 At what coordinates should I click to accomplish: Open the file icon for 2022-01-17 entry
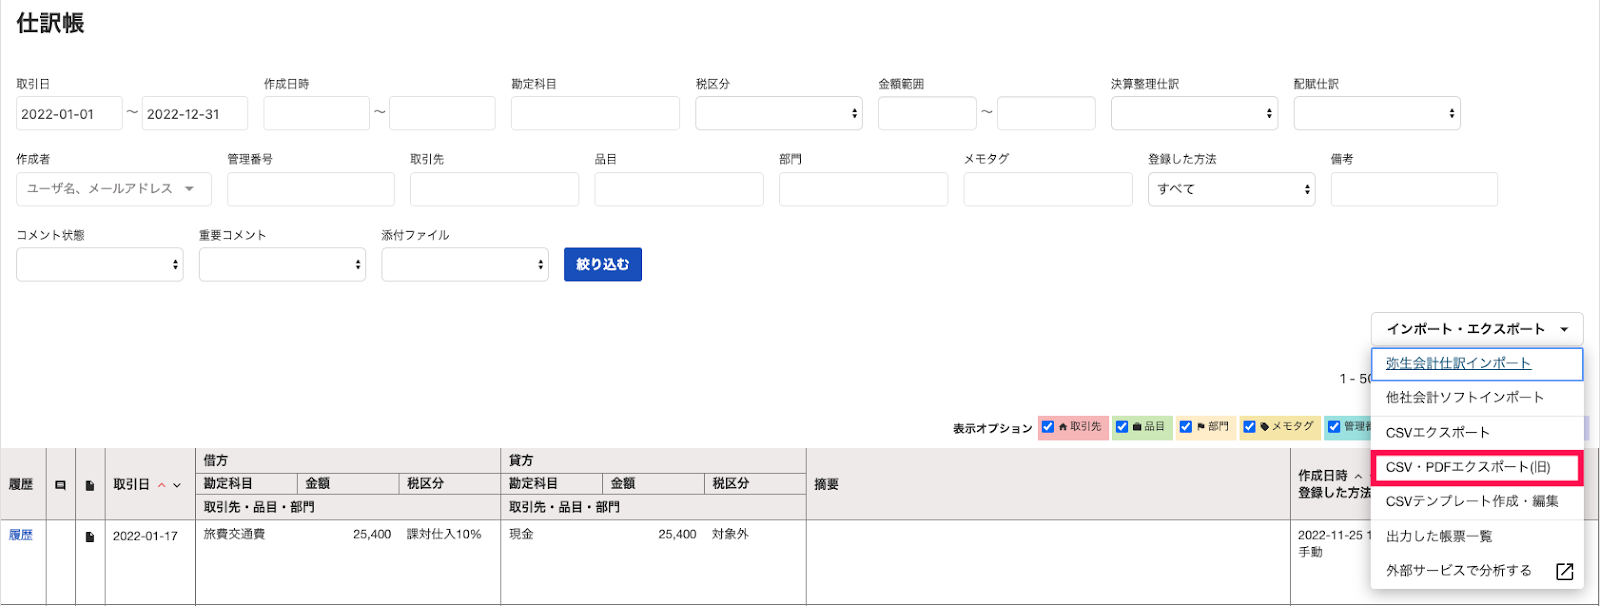tap(90, 537)
